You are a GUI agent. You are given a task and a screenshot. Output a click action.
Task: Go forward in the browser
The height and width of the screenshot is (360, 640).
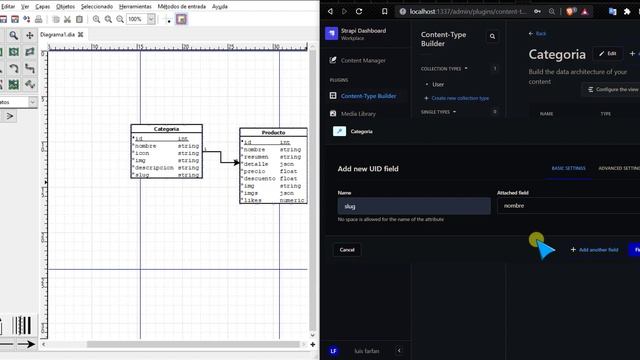click(344, 11)
